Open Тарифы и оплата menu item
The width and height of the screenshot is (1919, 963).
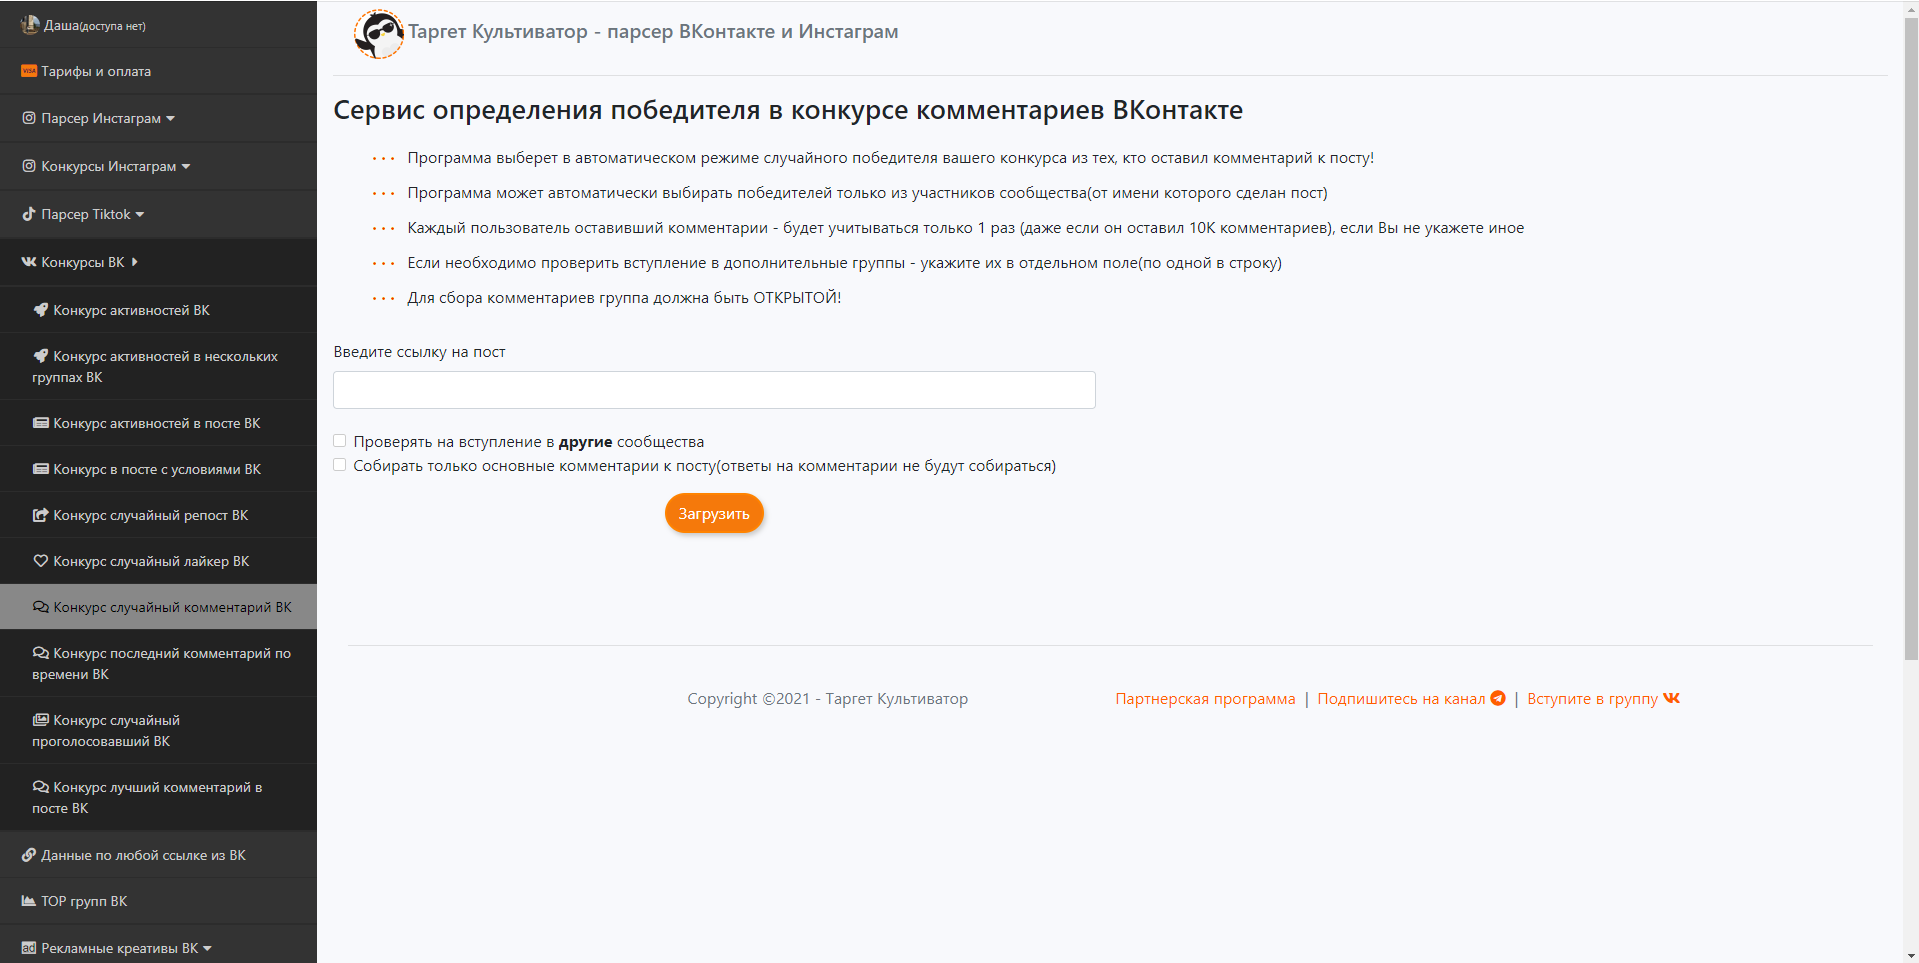tap(158, 71)
